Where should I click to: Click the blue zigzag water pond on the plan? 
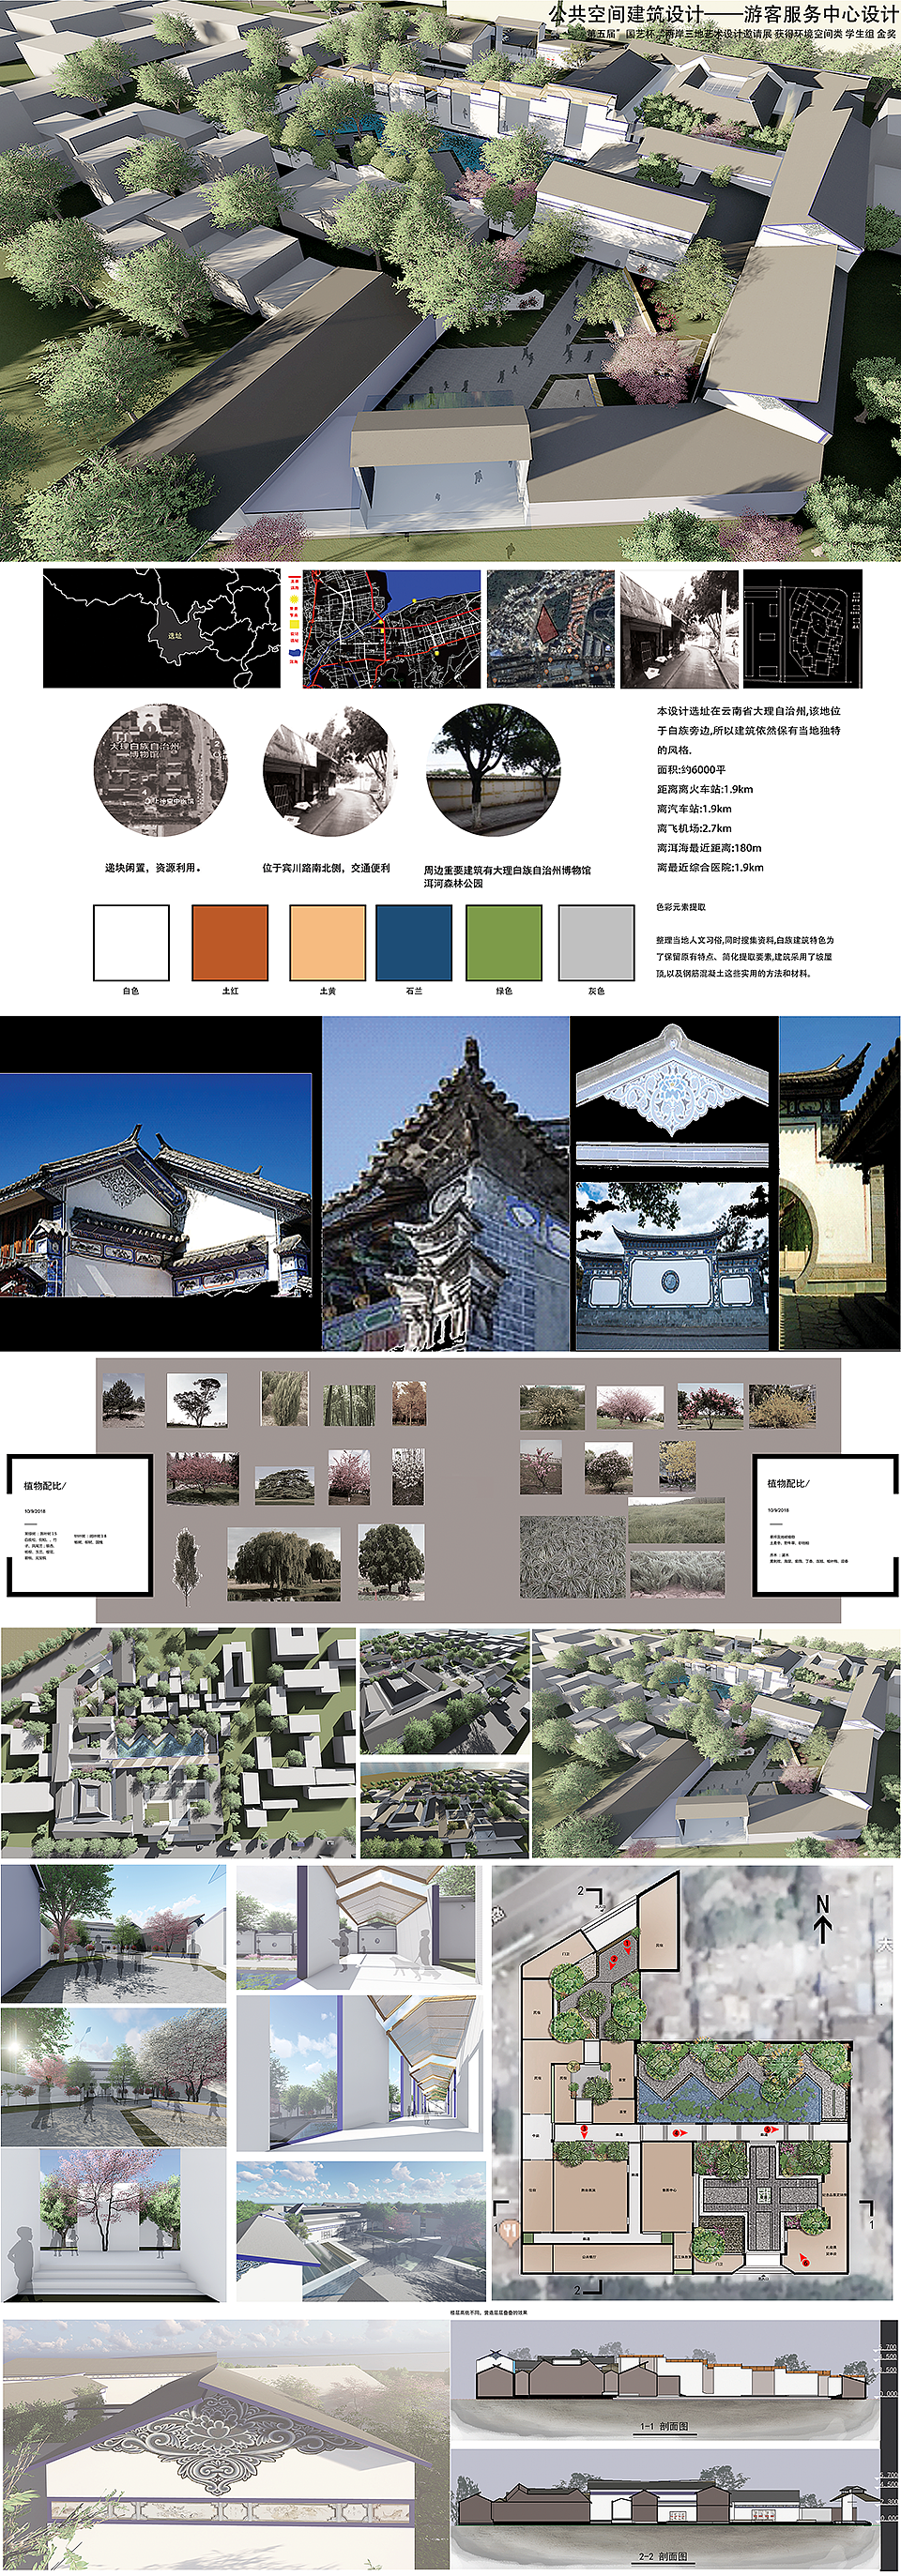732,2098
